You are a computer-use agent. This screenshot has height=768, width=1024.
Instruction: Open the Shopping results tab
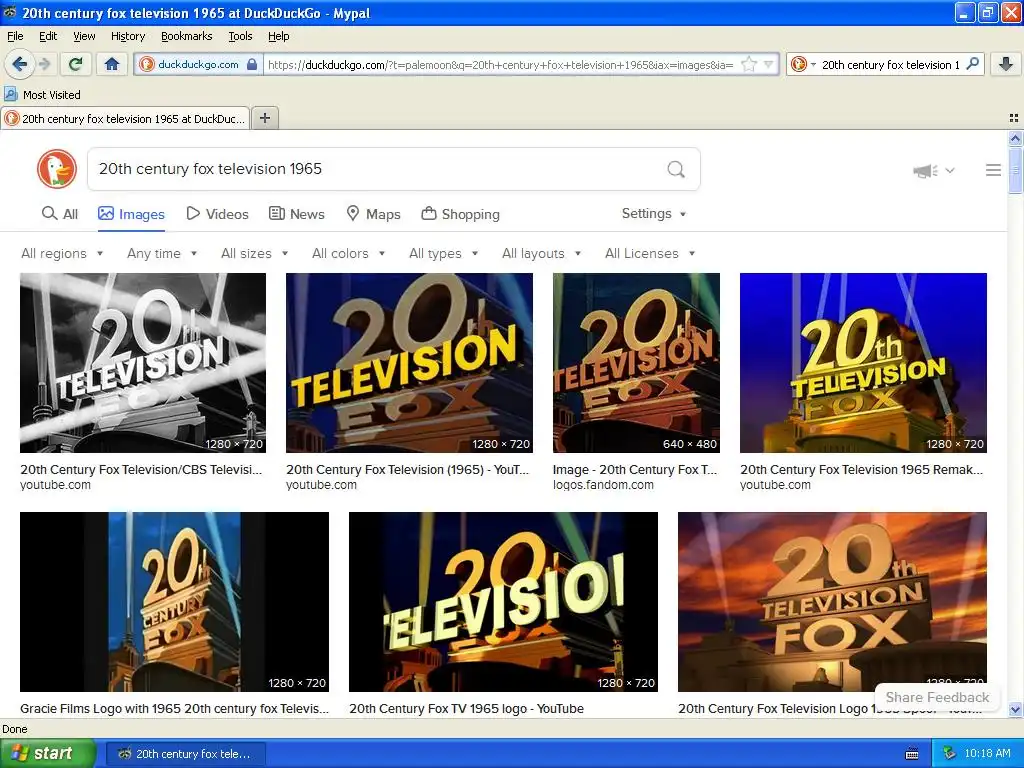[460, 214]
